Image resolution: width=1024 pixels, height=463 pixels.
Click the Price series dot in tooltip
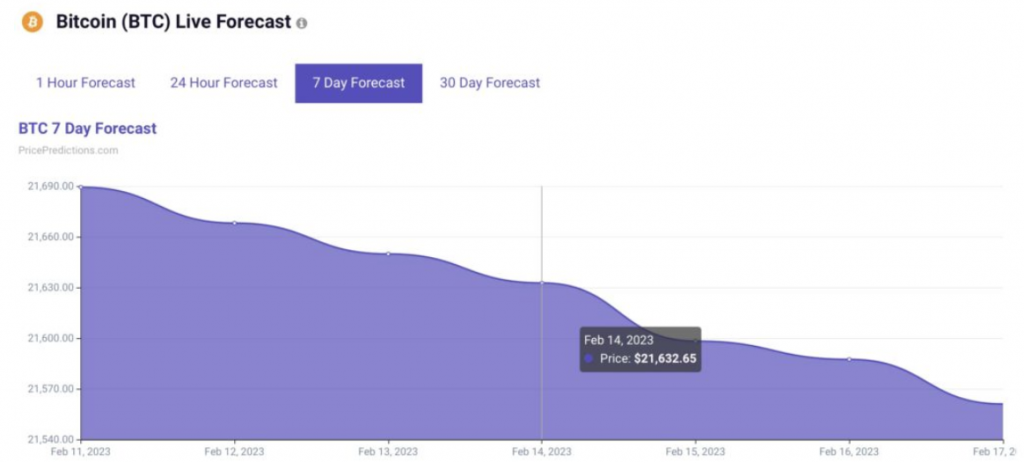point(589,358)
